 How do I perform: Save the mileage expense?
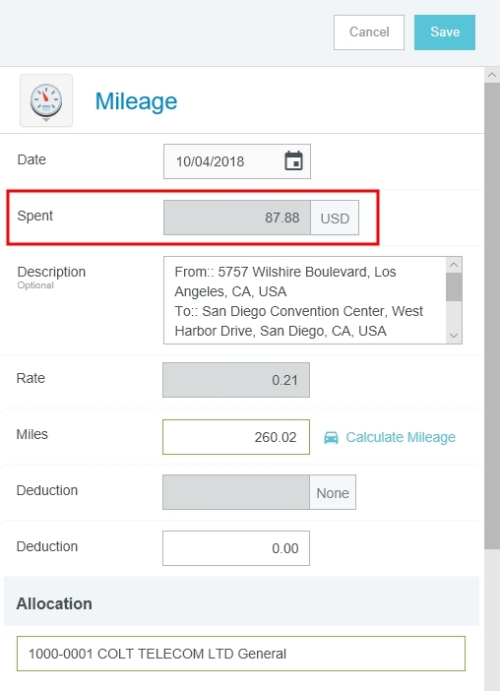444,32
